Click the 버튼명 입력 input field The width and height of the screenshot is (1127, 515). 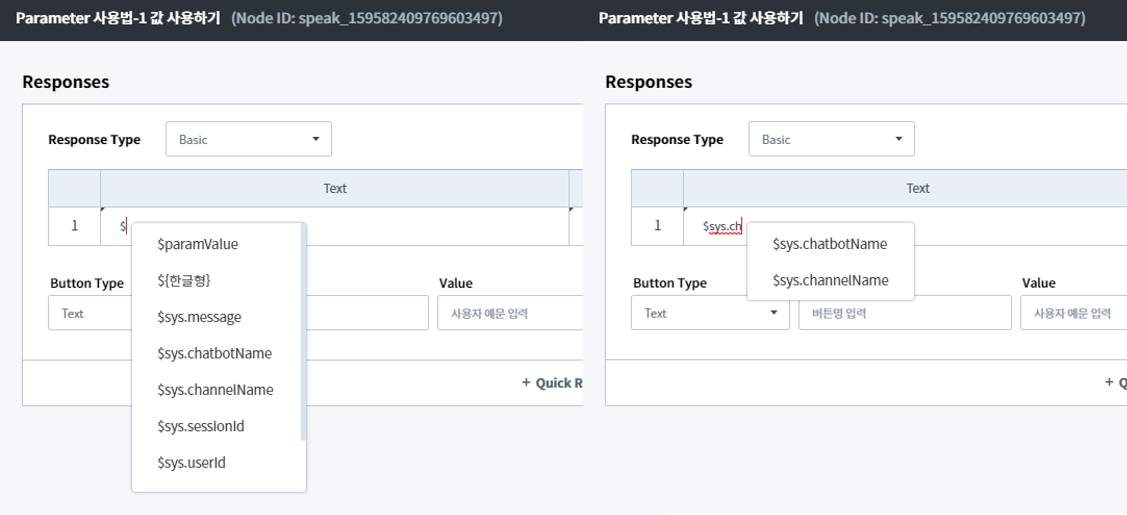(x=904, y=313)
